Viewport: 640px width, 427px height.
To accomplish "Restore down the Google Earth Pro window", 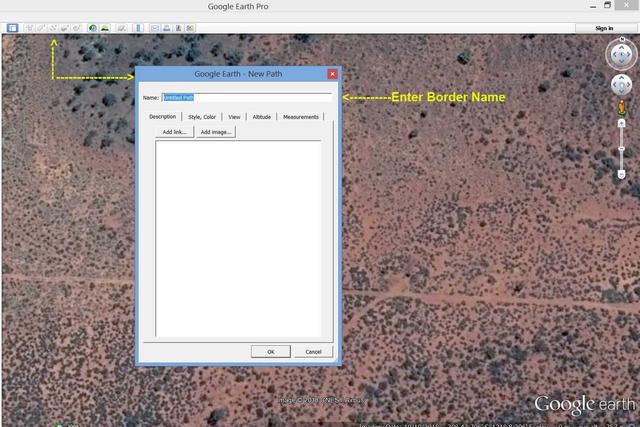I will [x=607, y=5].
